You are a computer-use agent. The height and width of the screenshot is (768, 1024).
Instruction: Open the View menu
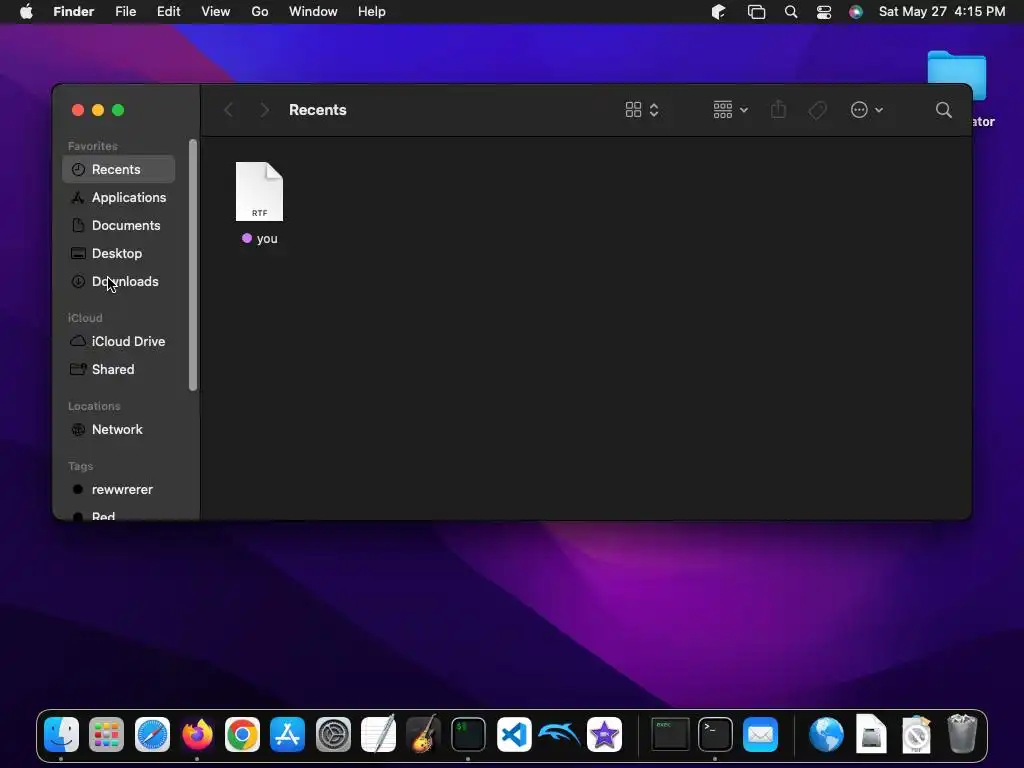(x=216, y=12)
